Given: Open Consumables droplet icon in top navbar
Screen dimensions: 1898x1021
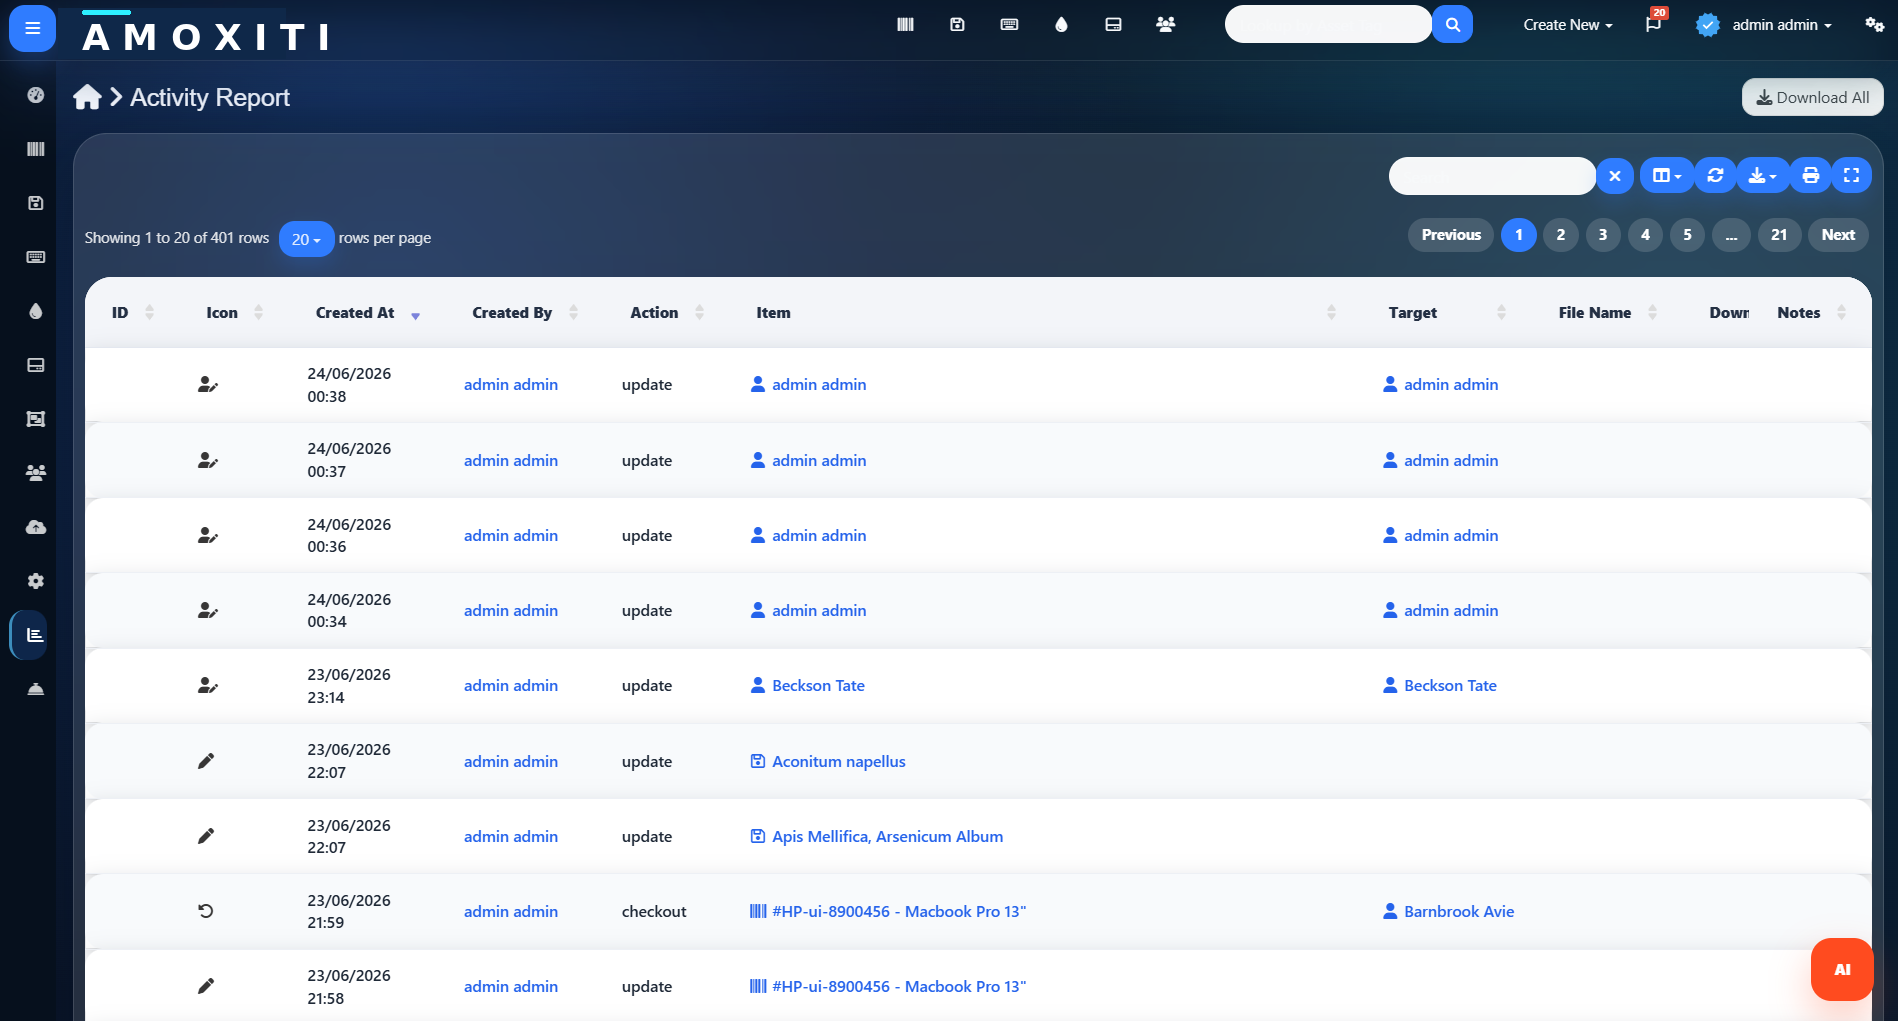Looking at the screenshot, I should [1061, 24].
